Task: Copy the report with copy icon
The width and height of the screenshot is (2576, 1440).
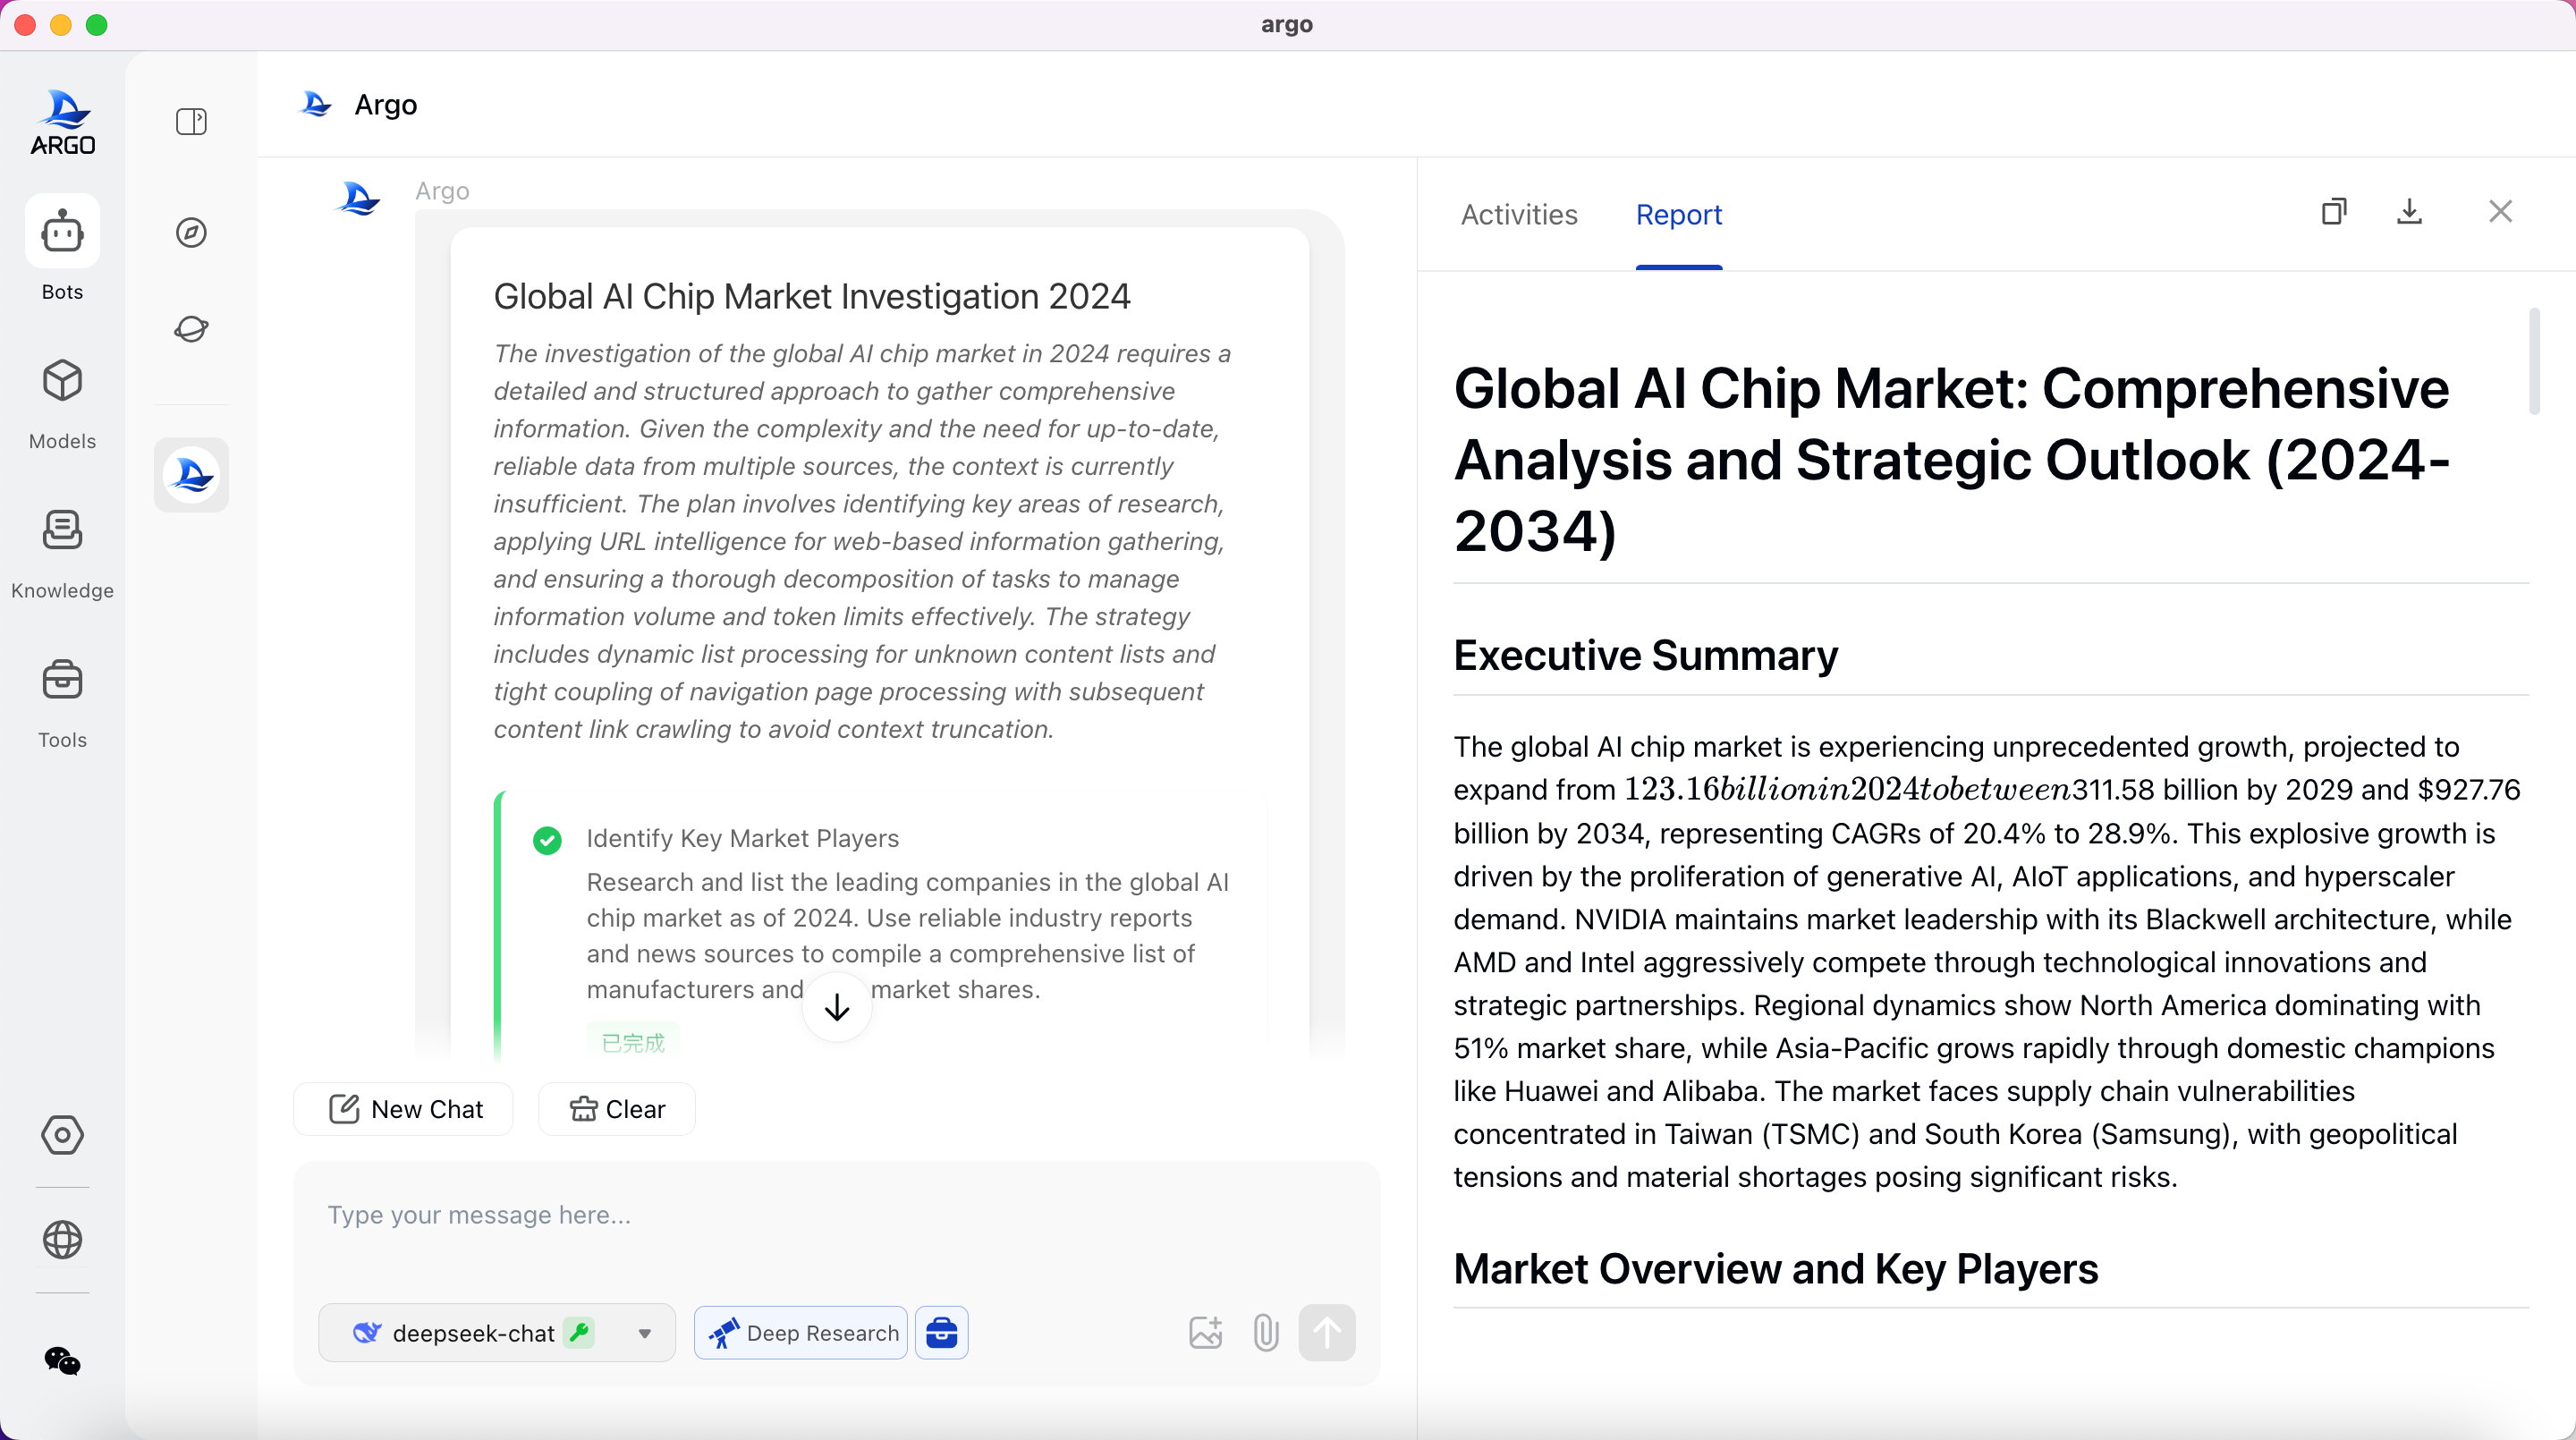Action: click(x=2334, y=212)
